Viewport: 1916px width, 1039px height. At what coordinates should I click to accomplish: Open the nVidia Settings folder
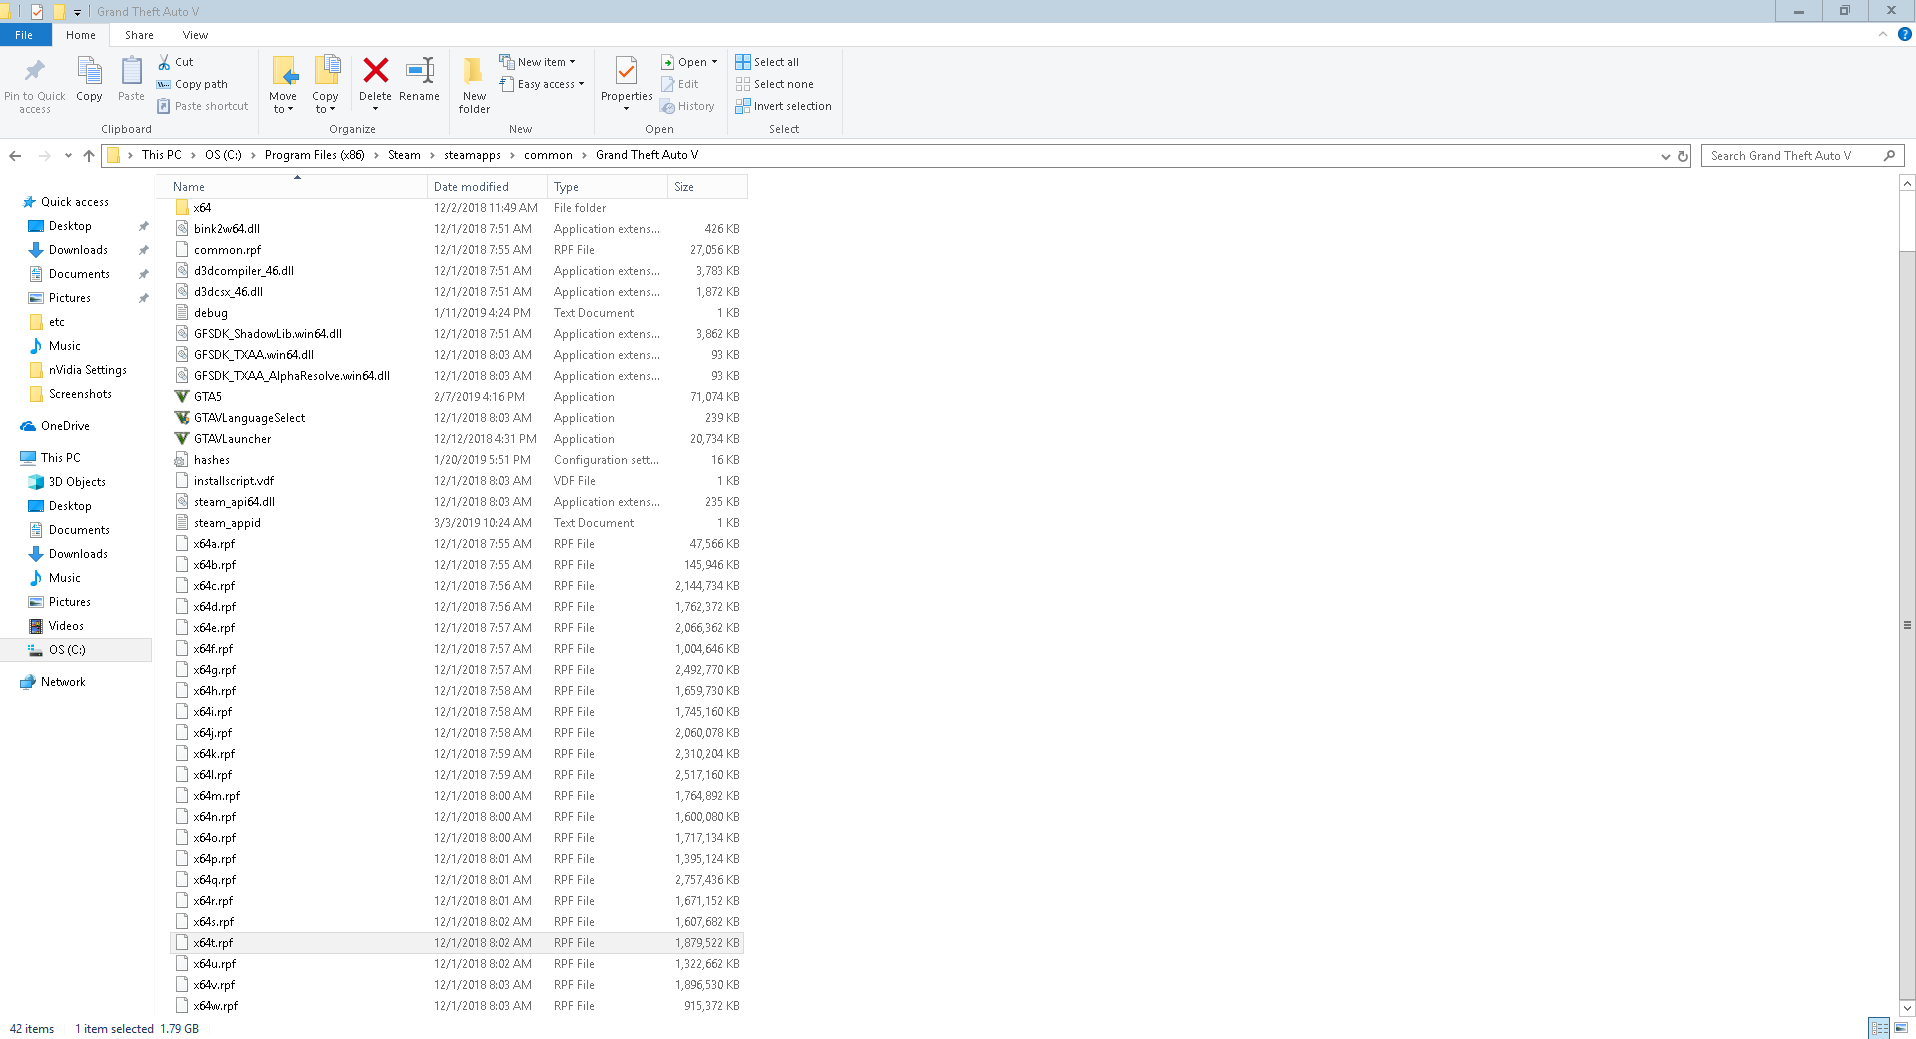click(88, 370)
